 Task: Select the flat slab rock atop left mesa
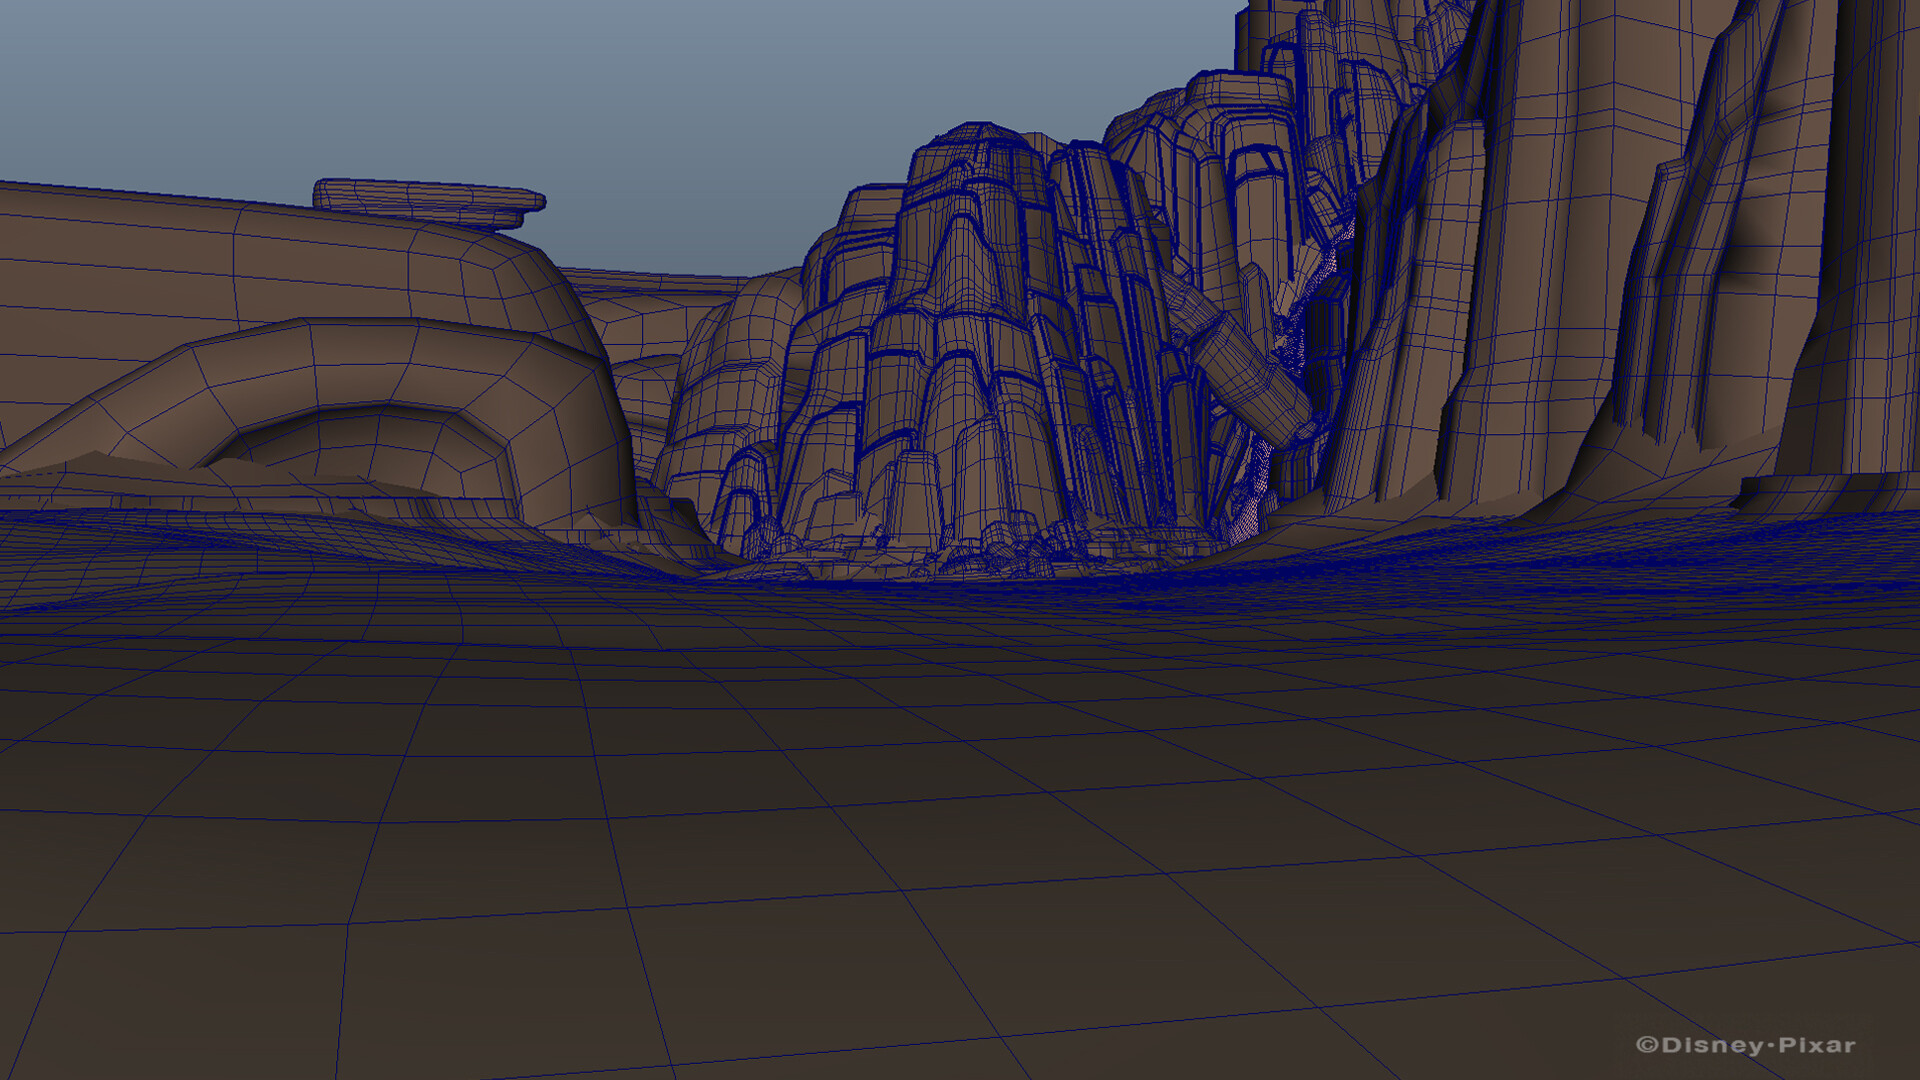pyautogui.click(x=429, y=204)
